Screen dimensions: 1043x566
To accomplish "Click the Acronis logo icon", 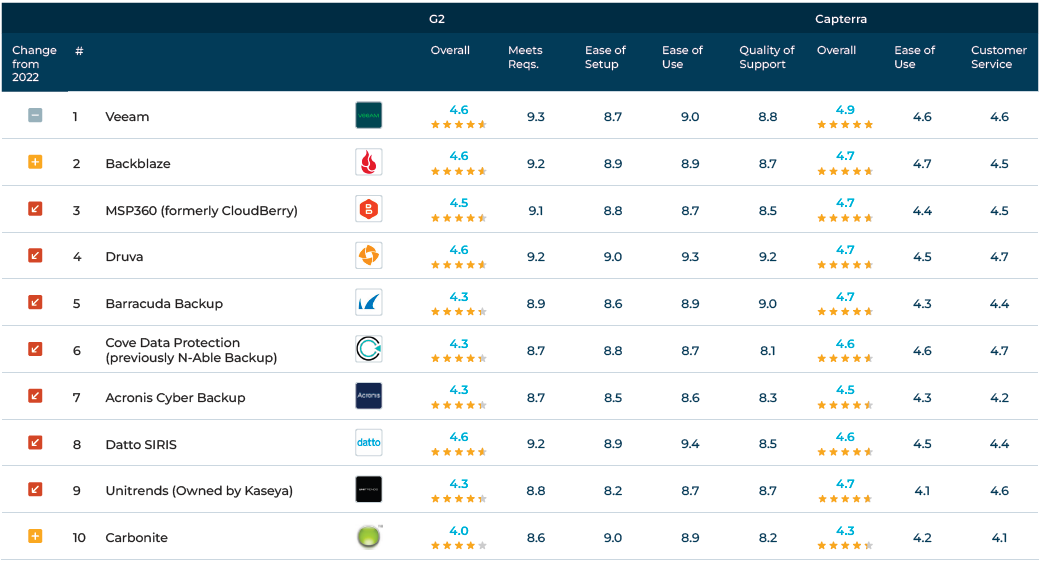I will [368, 397].
